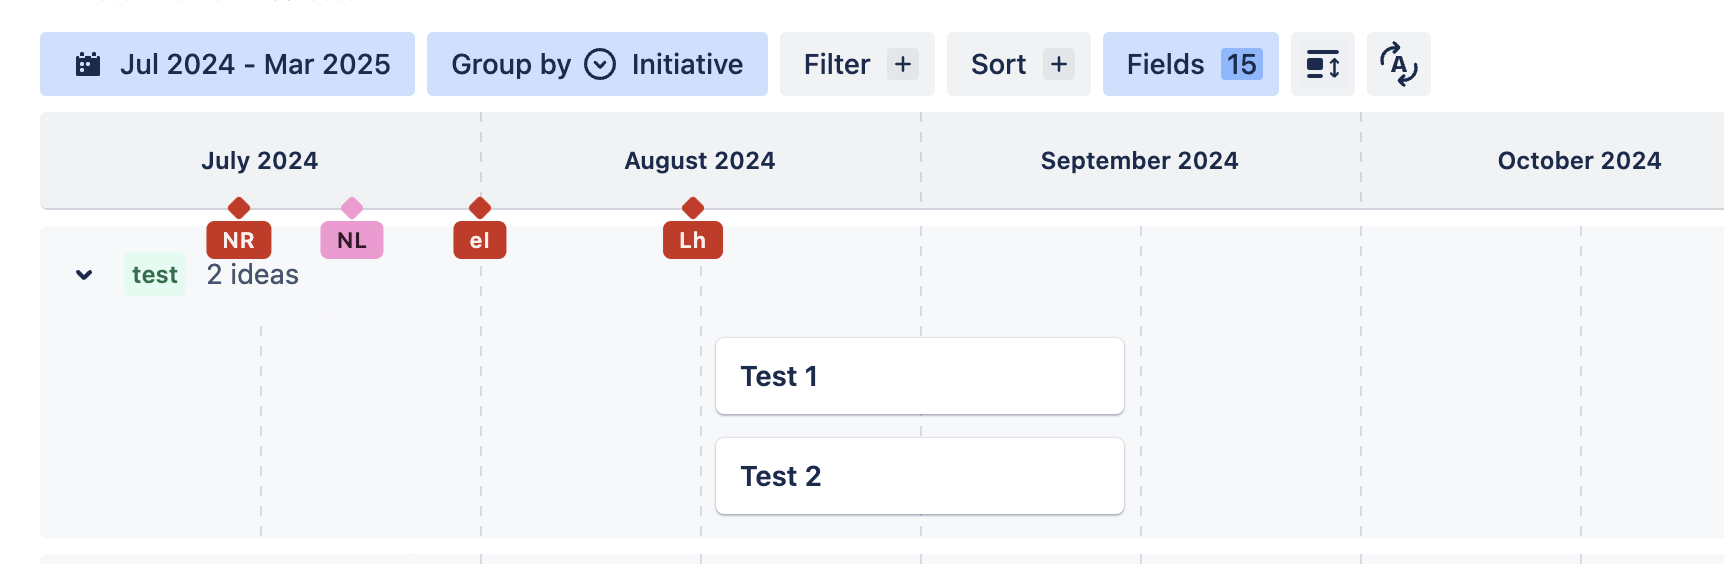The height and width of the screenshot is (564, 1724).
Task: Open the Test 1 idea card
Action: (x=919, y=376)
